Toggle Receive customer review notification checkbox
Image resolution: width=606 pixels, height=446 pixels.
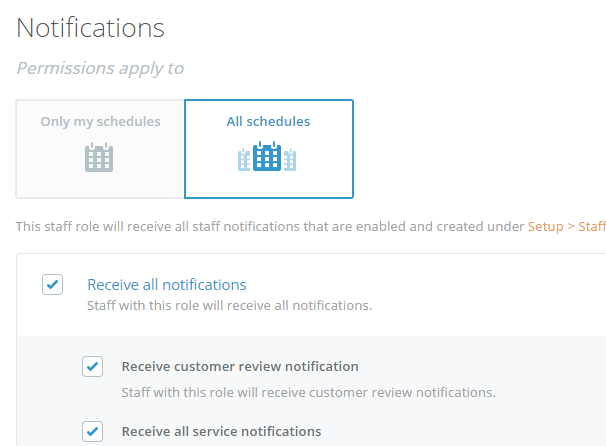pyautogui.click(x=92, y=366)
